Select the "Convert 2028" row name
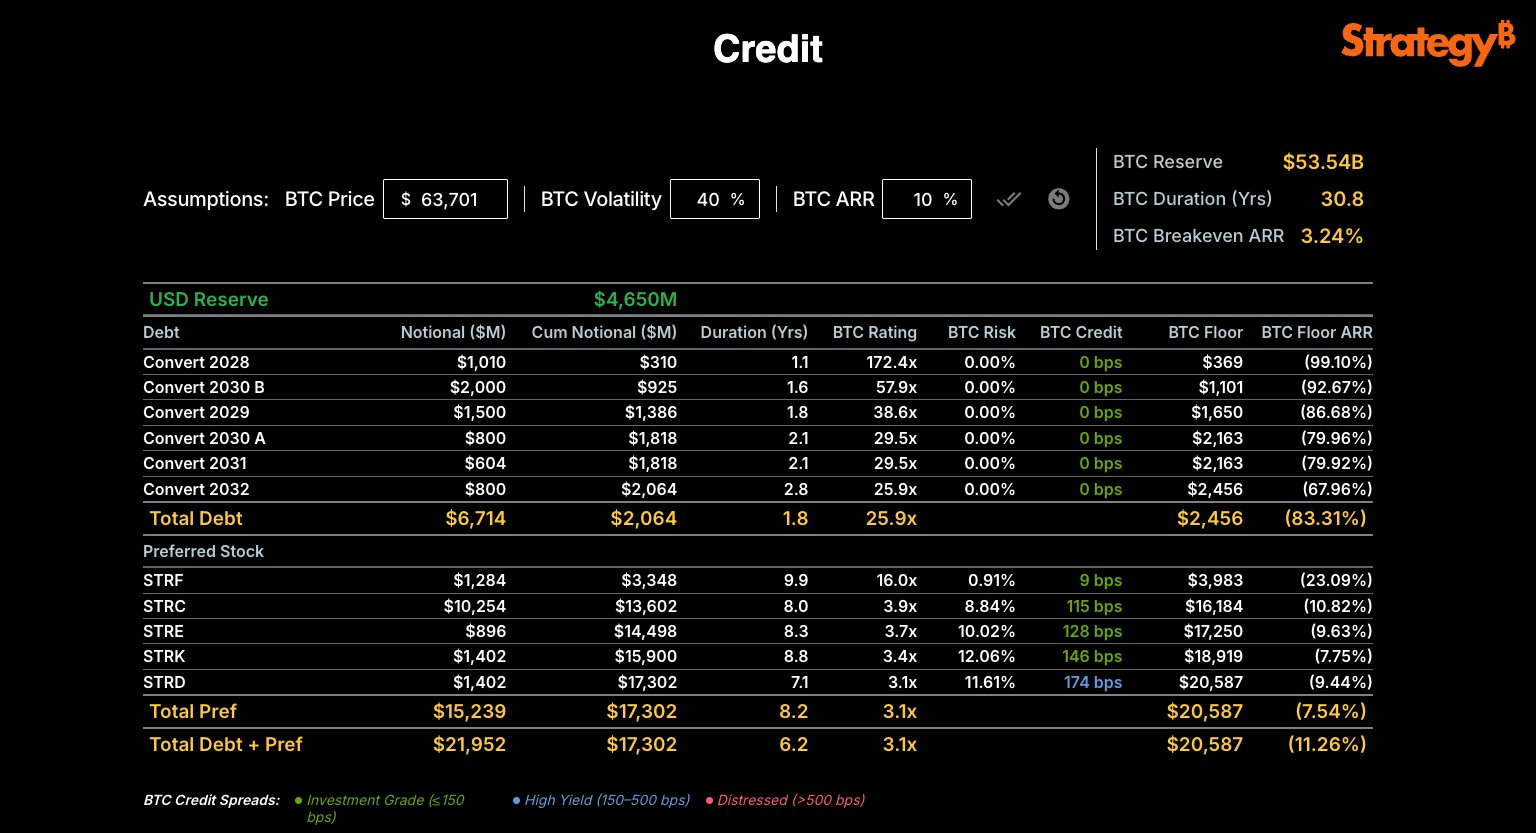Image resolution: width=1536 pixels, height=833 pixels. (x=196, y=362)
